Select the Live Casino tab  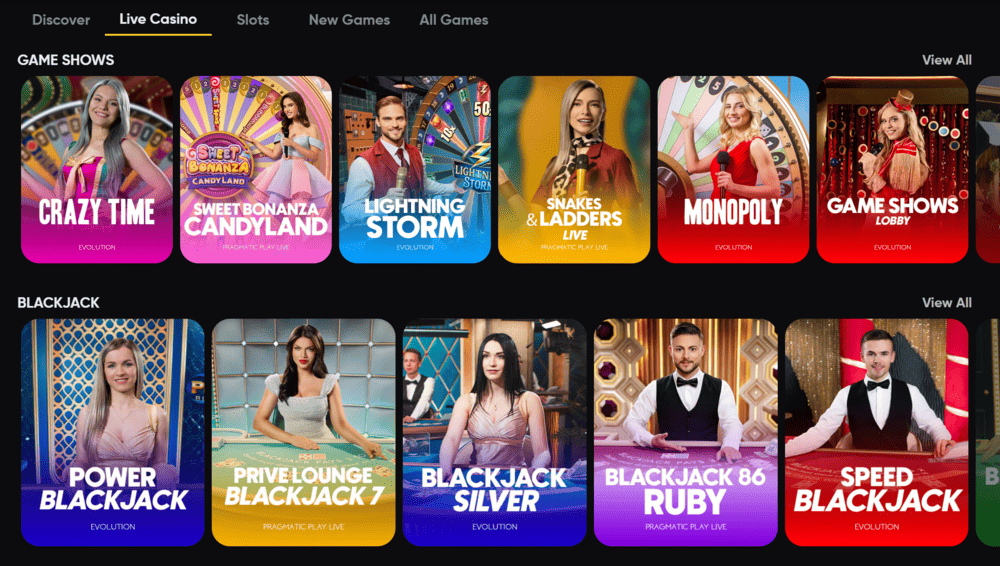click(x=158, y=19)
